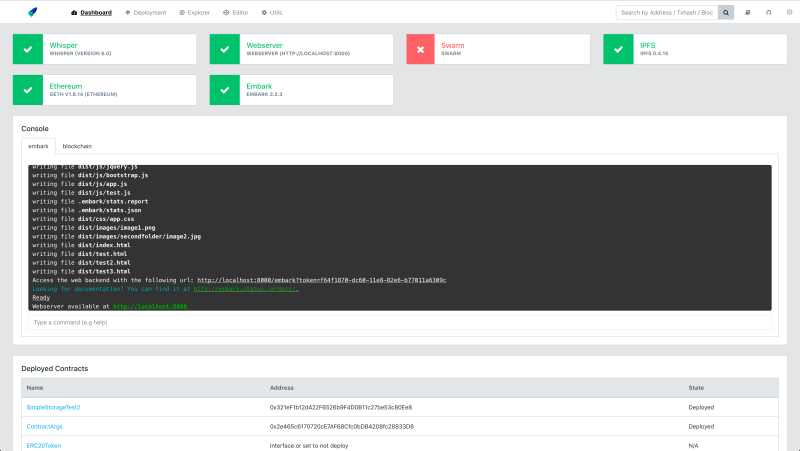Click the Address column header
Image resolution: width=800 pixels, height=451 pixels.
click(282, 388)
